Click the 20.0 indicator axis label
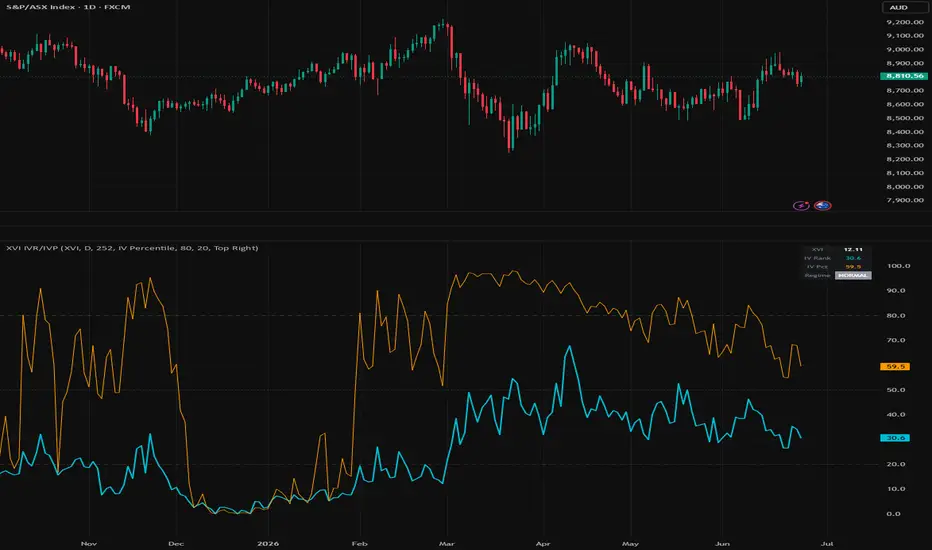Screen dimensions: 932x550 (x=896, y=464)
